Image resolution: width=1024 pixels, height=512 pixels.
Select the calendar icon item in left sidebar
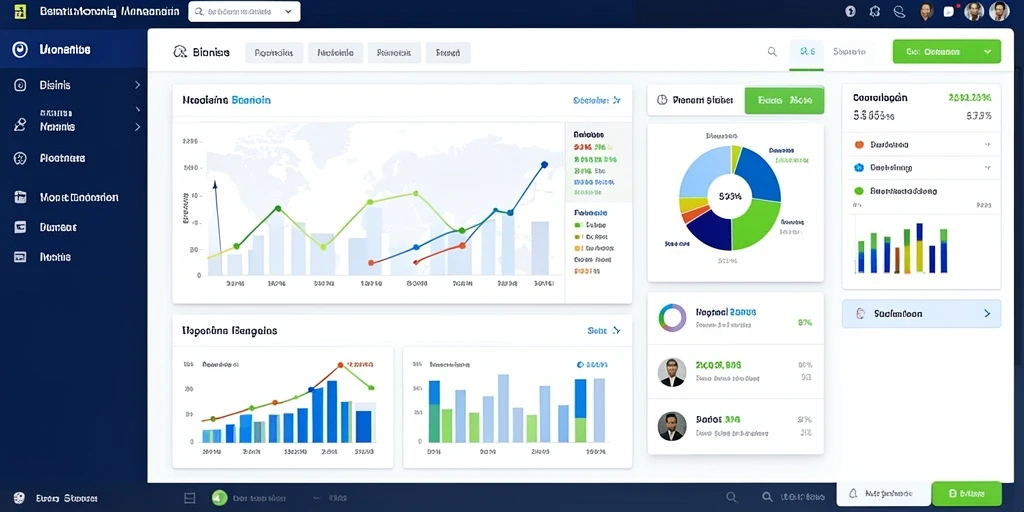click(20, 197)
